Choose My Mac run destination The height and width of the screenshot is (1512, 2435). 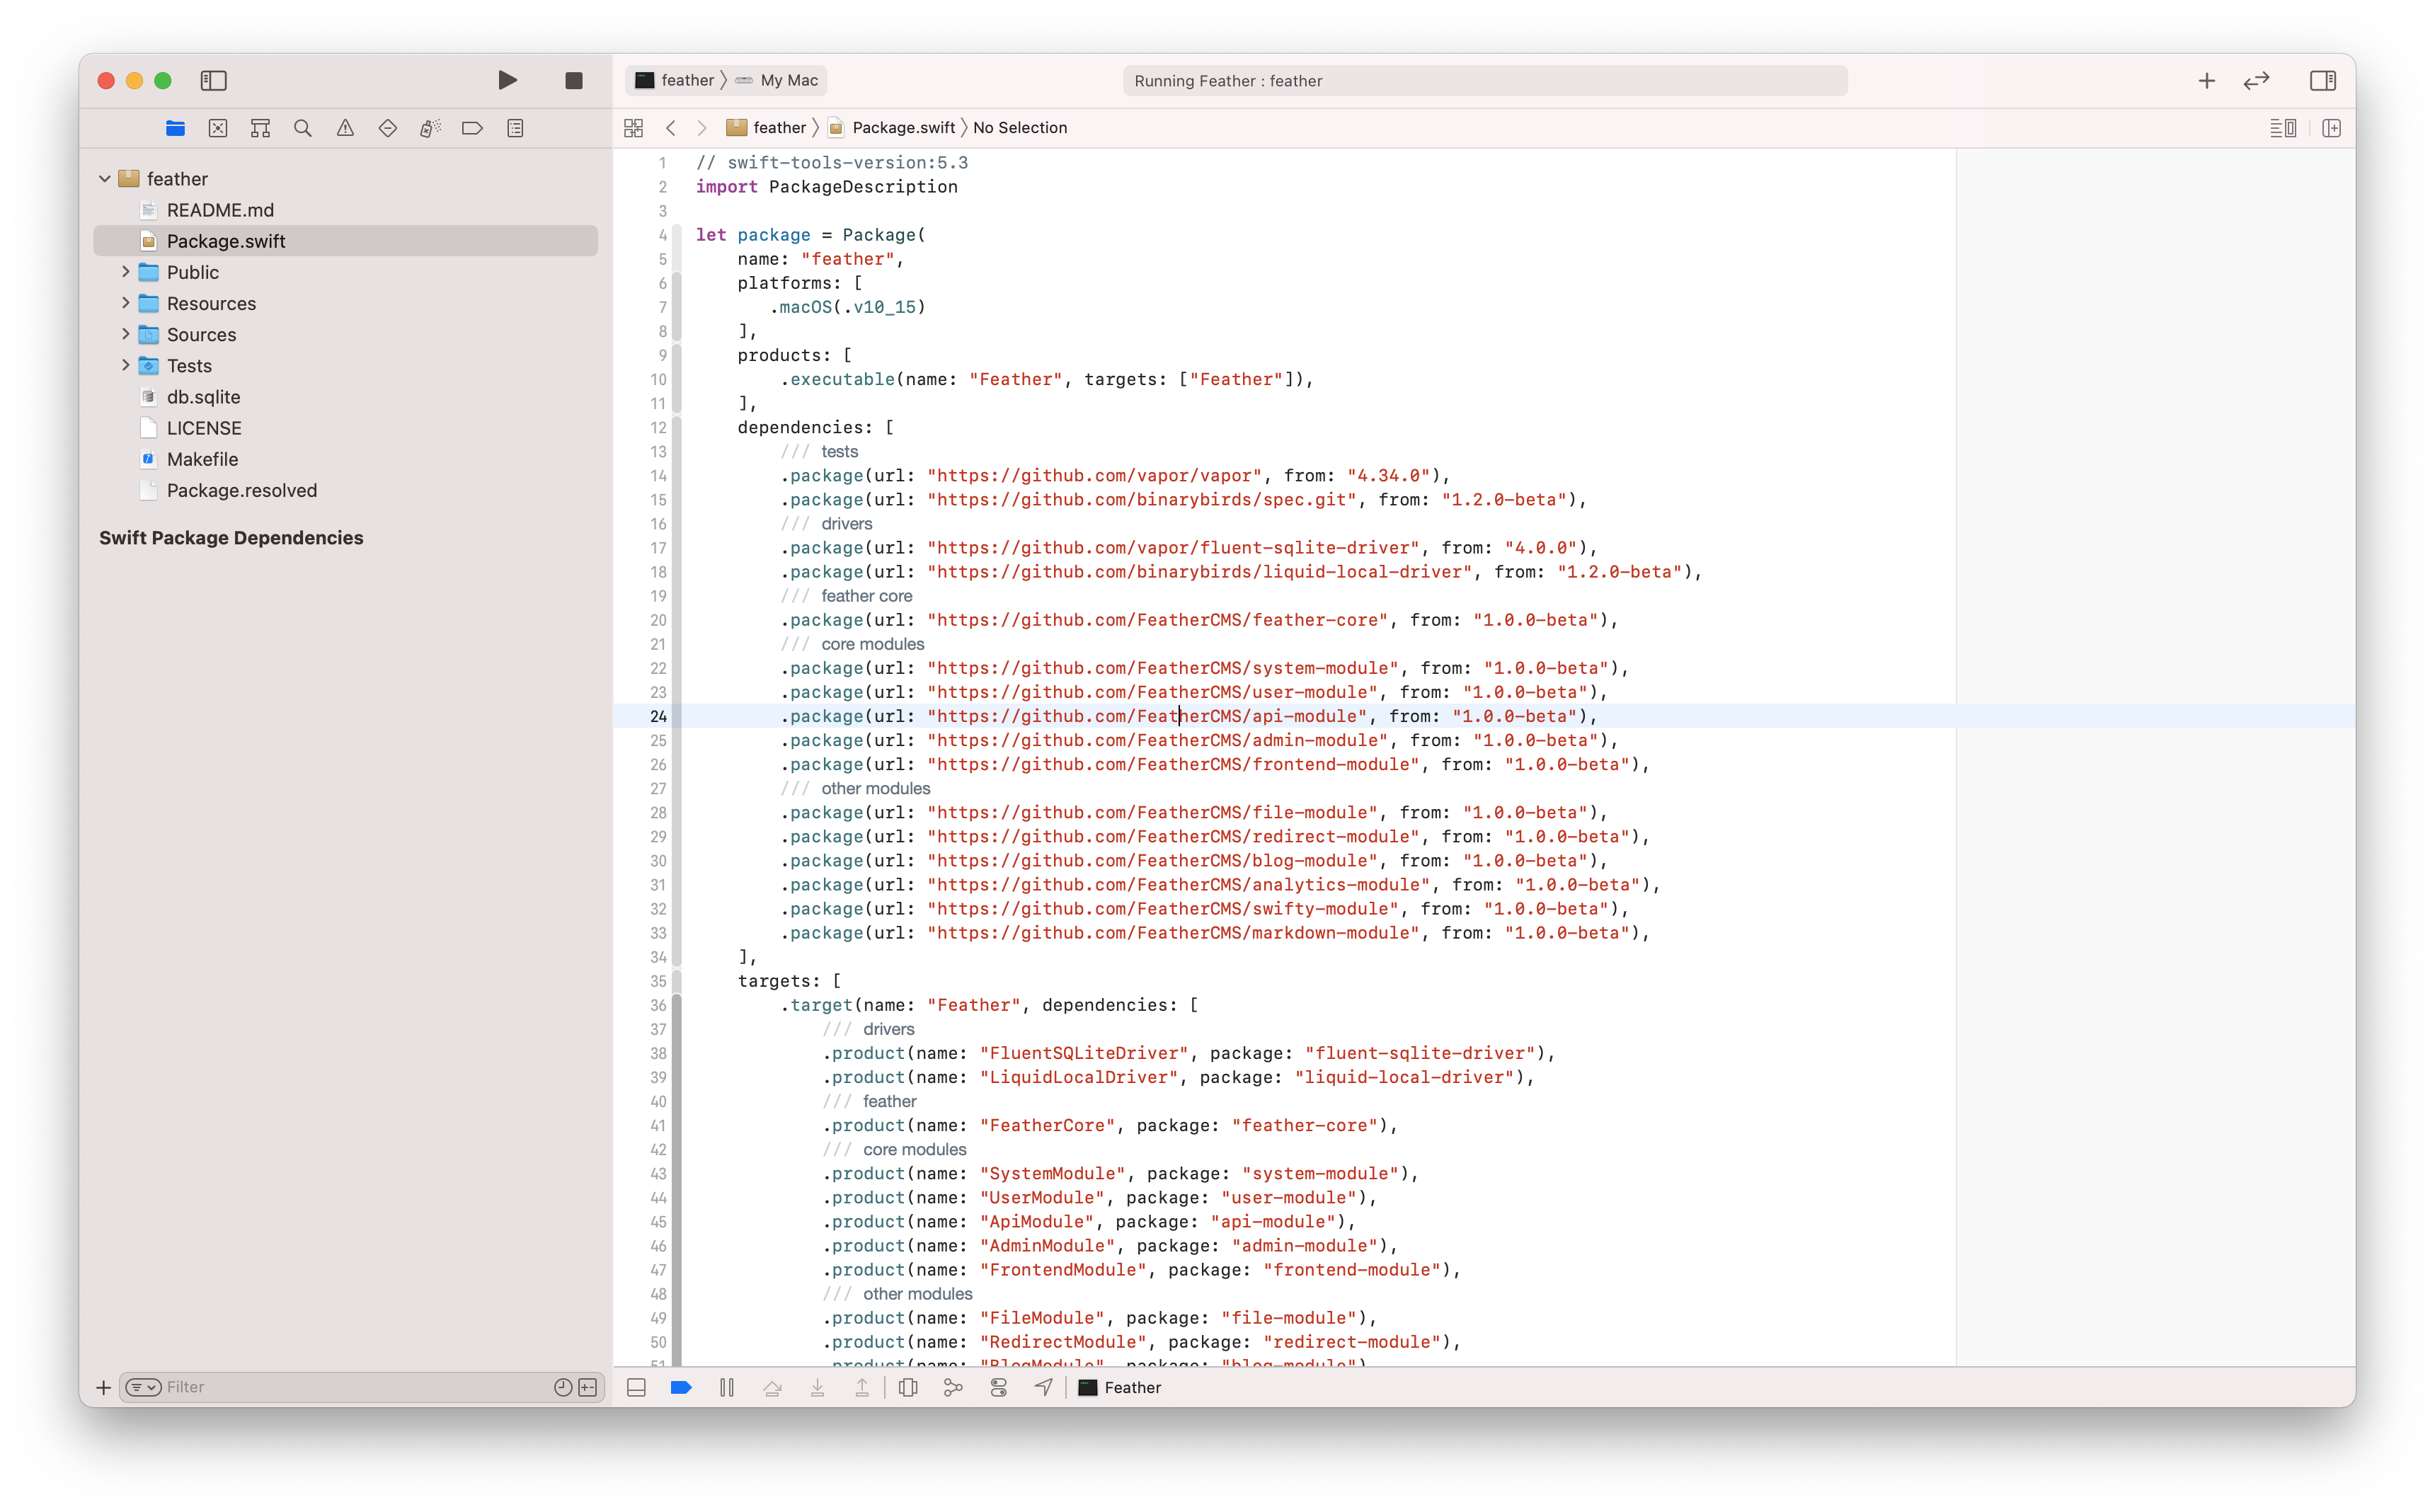[x=777, y=80]
